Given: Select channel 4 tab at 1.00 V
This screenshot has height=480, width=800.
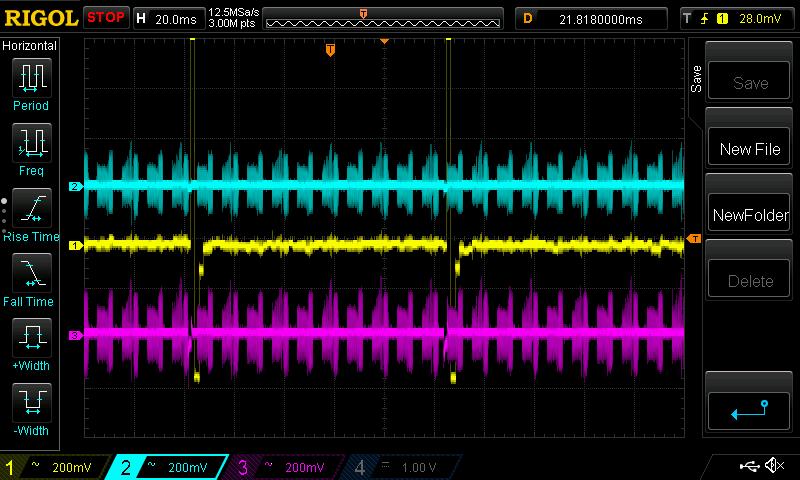Looking at the screenshot, I should point(403,467).
